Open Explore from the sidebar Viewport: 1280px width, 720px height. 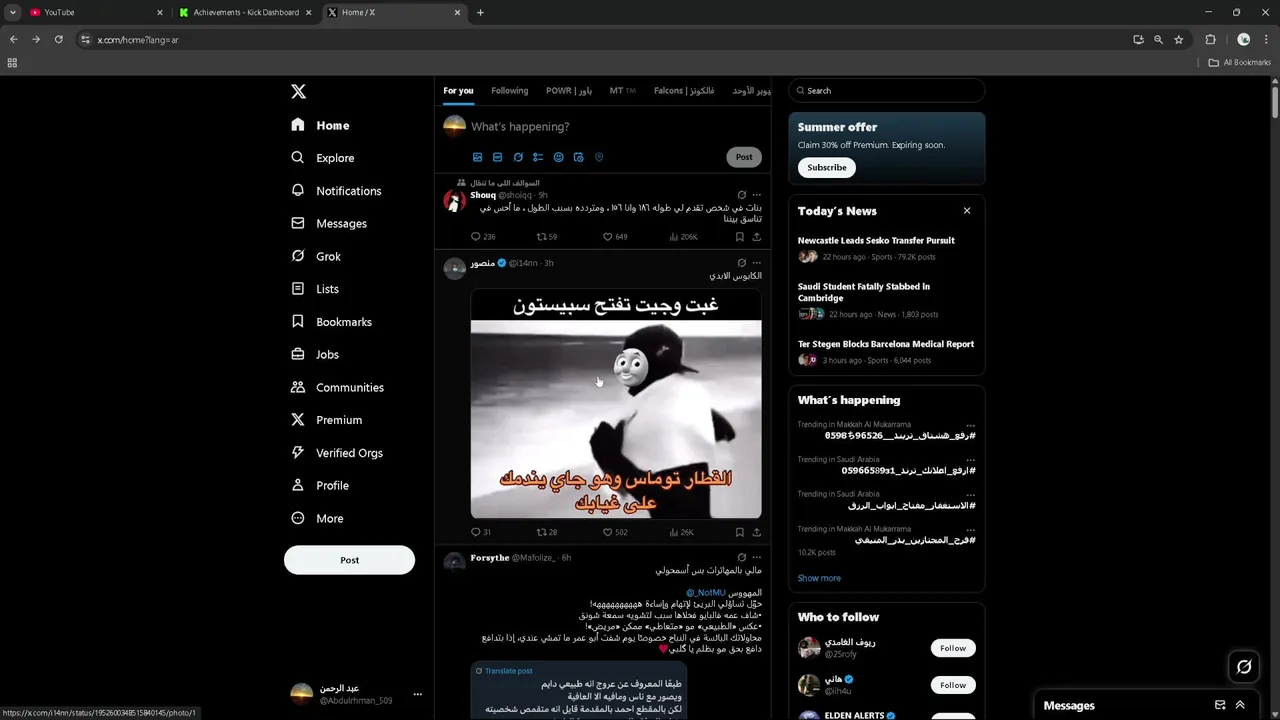[323, 158]
